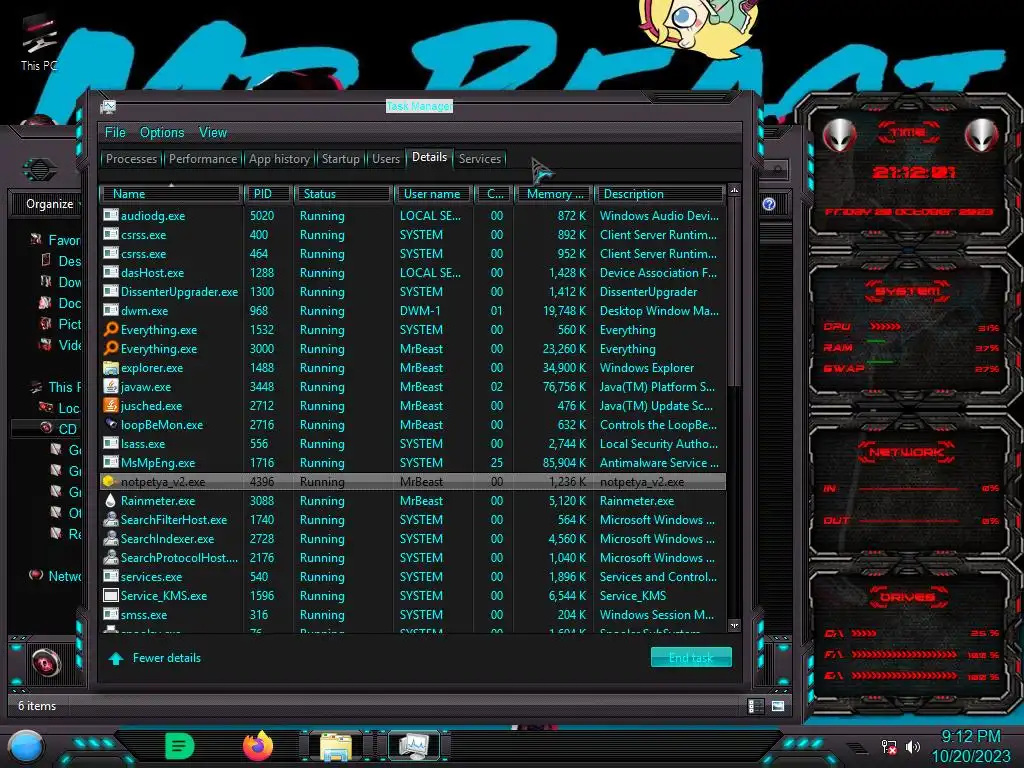Select the lsass.exe process row
The image size is (1024, 768).
(413, 443)
